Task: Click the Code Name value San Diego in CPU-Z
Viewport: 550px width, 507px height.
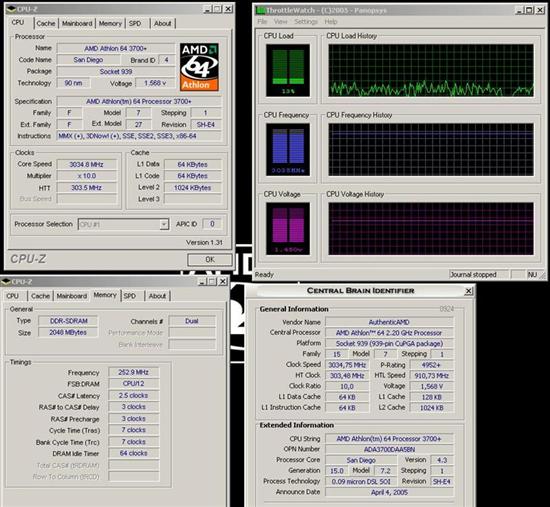Action: click(88, 60)
